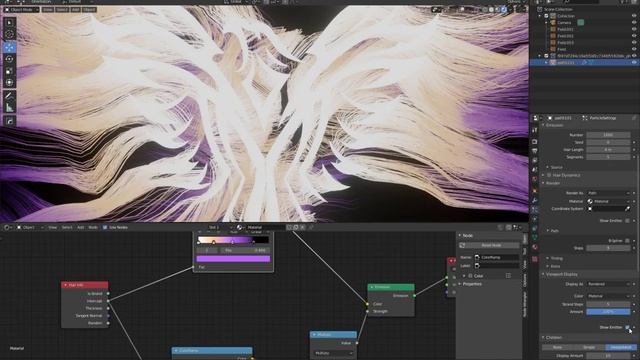640x360 pixels.
Task: Open the Object Data properties tab
Action: point(535,238)
